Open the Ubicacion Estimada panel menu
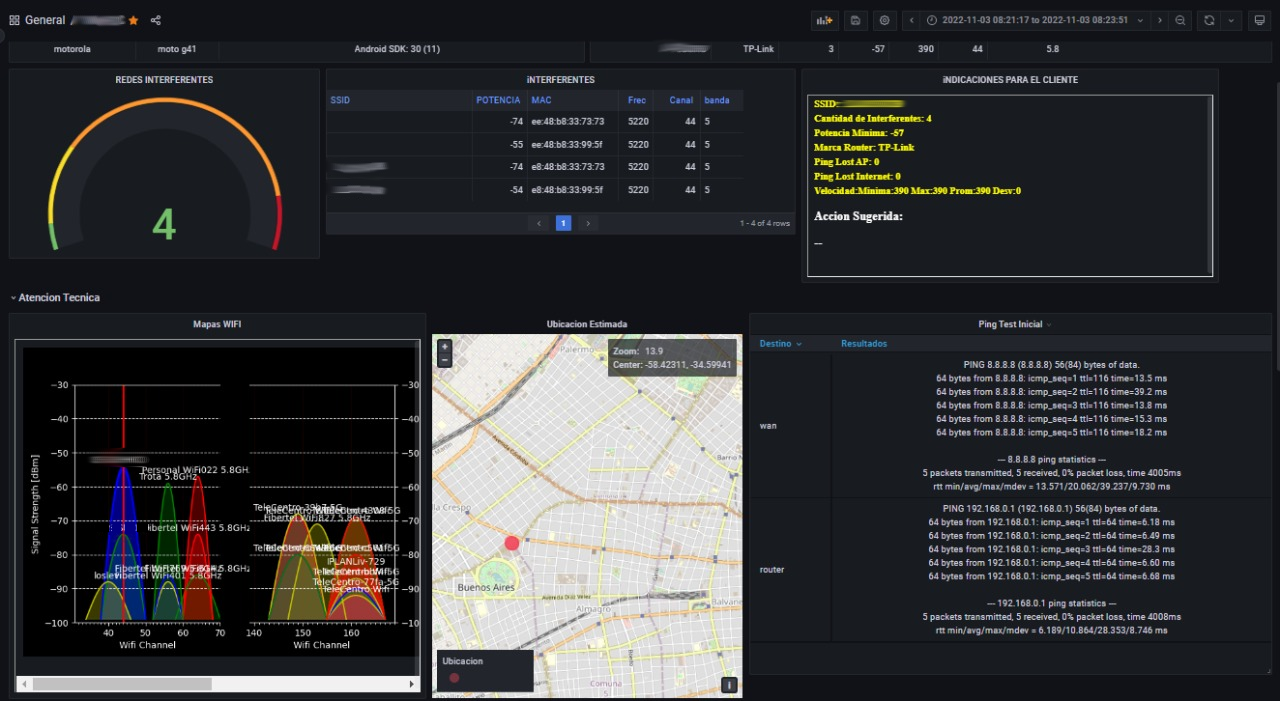 coord(586,323)
